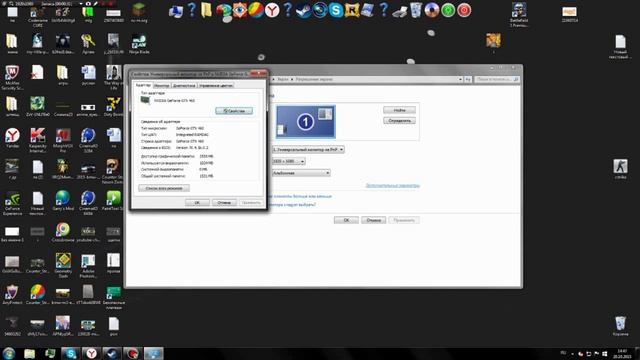Screen dimensions: 640x360
Task: Open Дополнительные параметры link
Action: [392, 185]
